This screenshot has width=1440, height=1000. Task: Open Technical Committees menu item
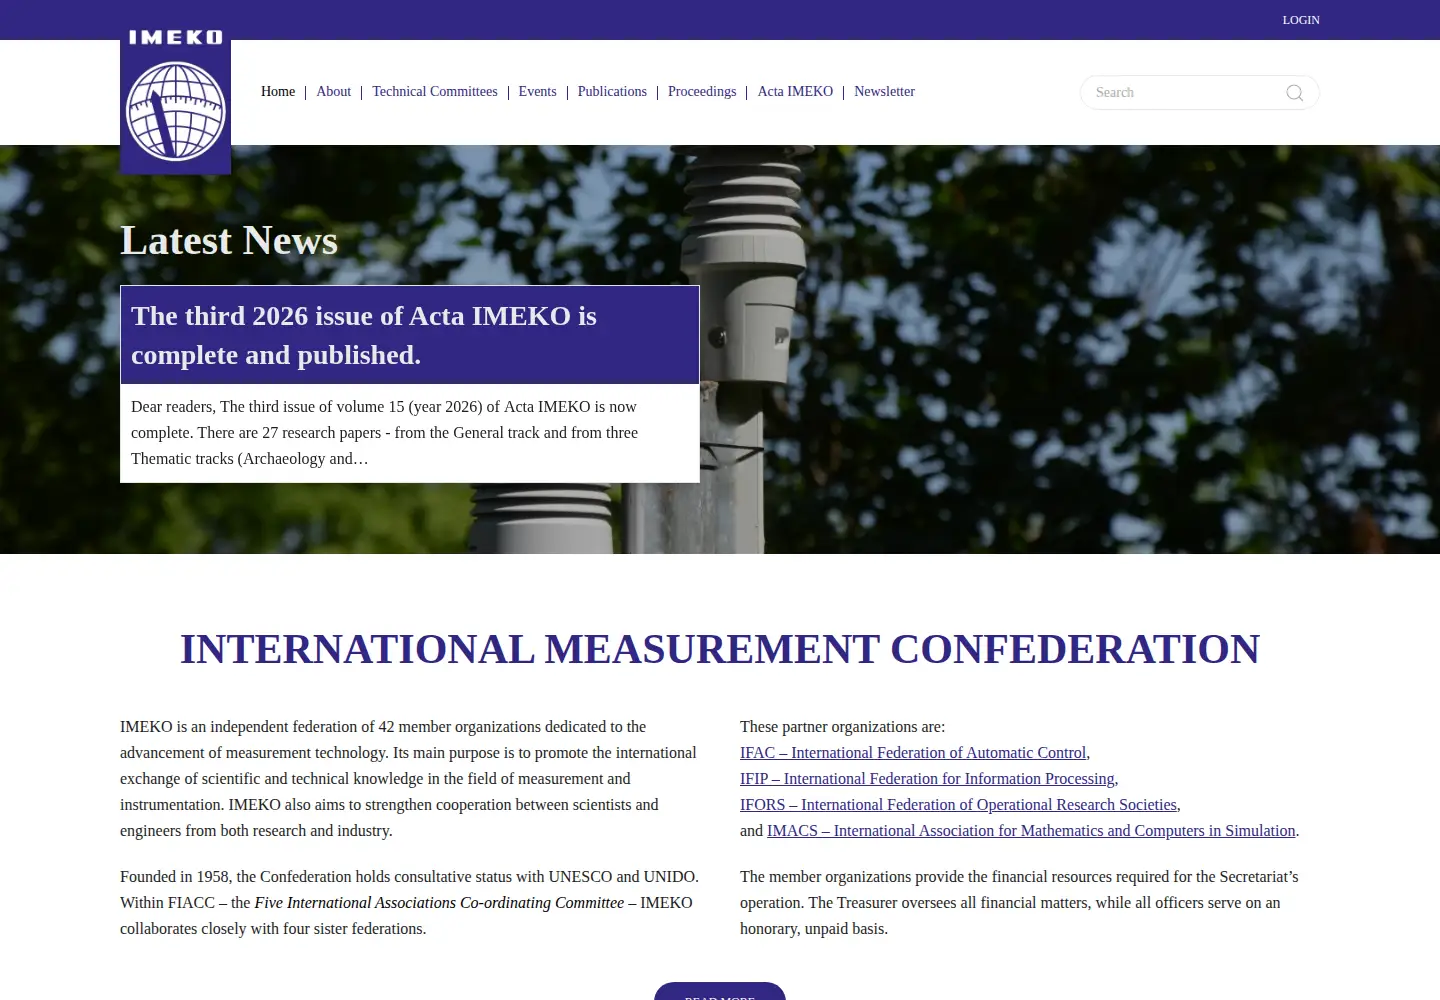tap(434, 91)
